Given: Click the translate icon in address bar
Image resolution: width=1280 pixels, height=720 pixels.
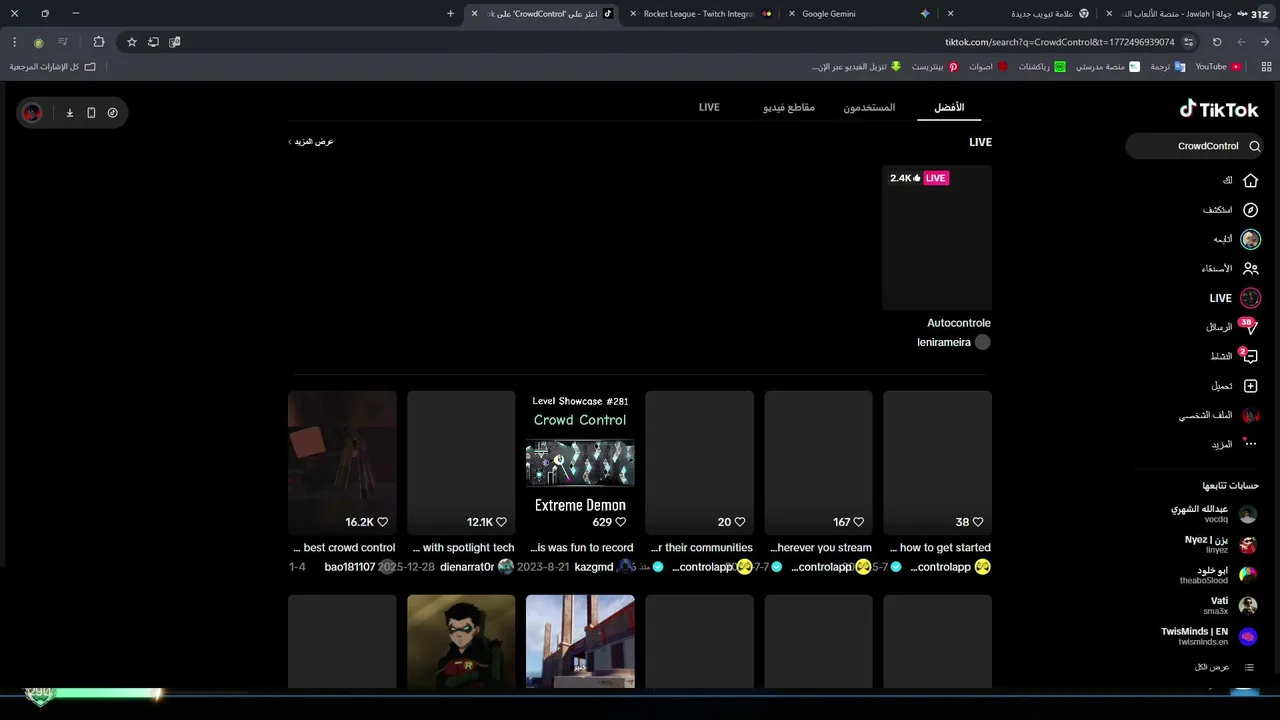Looking at the screenshot, I should tap(175, 42).
